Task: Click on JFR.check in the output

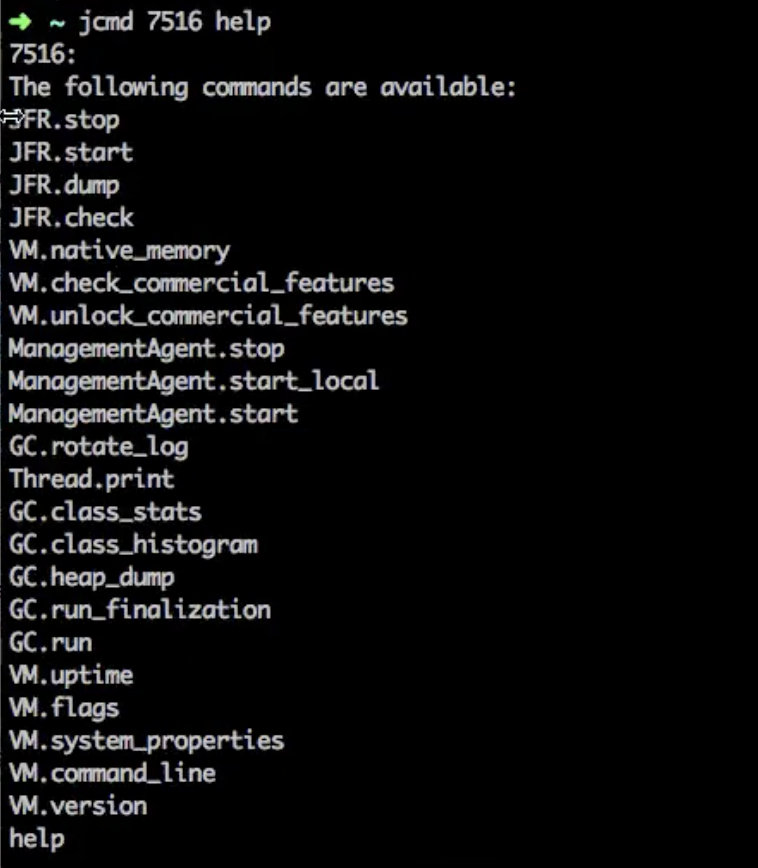Action: pos(71,218)
